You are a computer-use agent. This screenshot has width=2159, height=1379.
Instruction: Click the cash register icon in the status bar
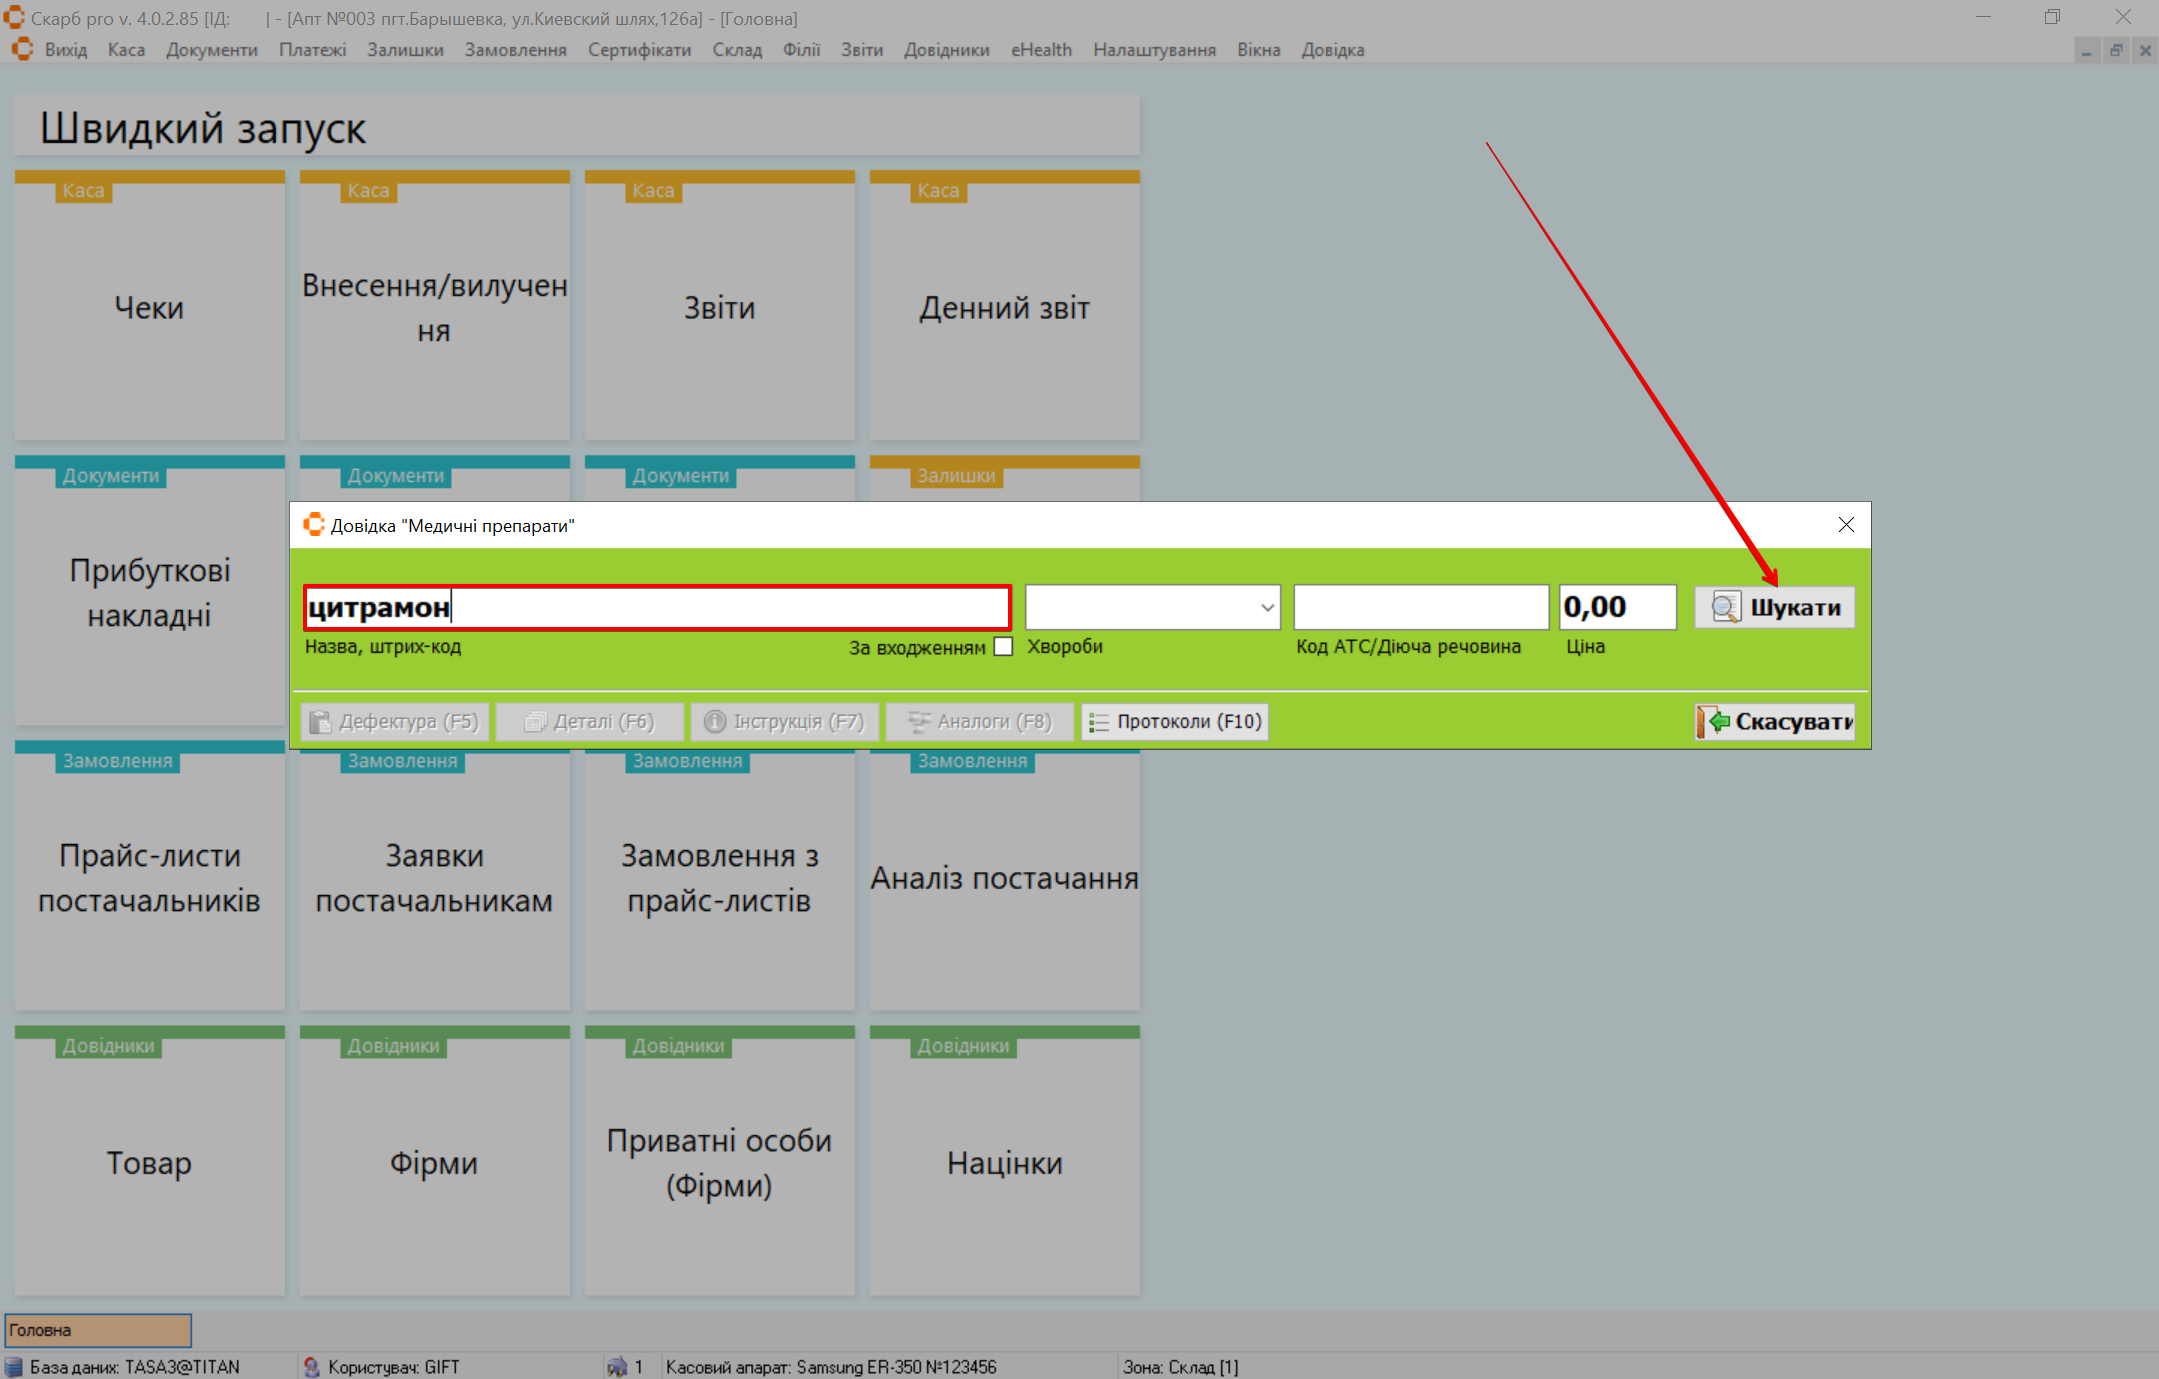tap(617, 1366)
